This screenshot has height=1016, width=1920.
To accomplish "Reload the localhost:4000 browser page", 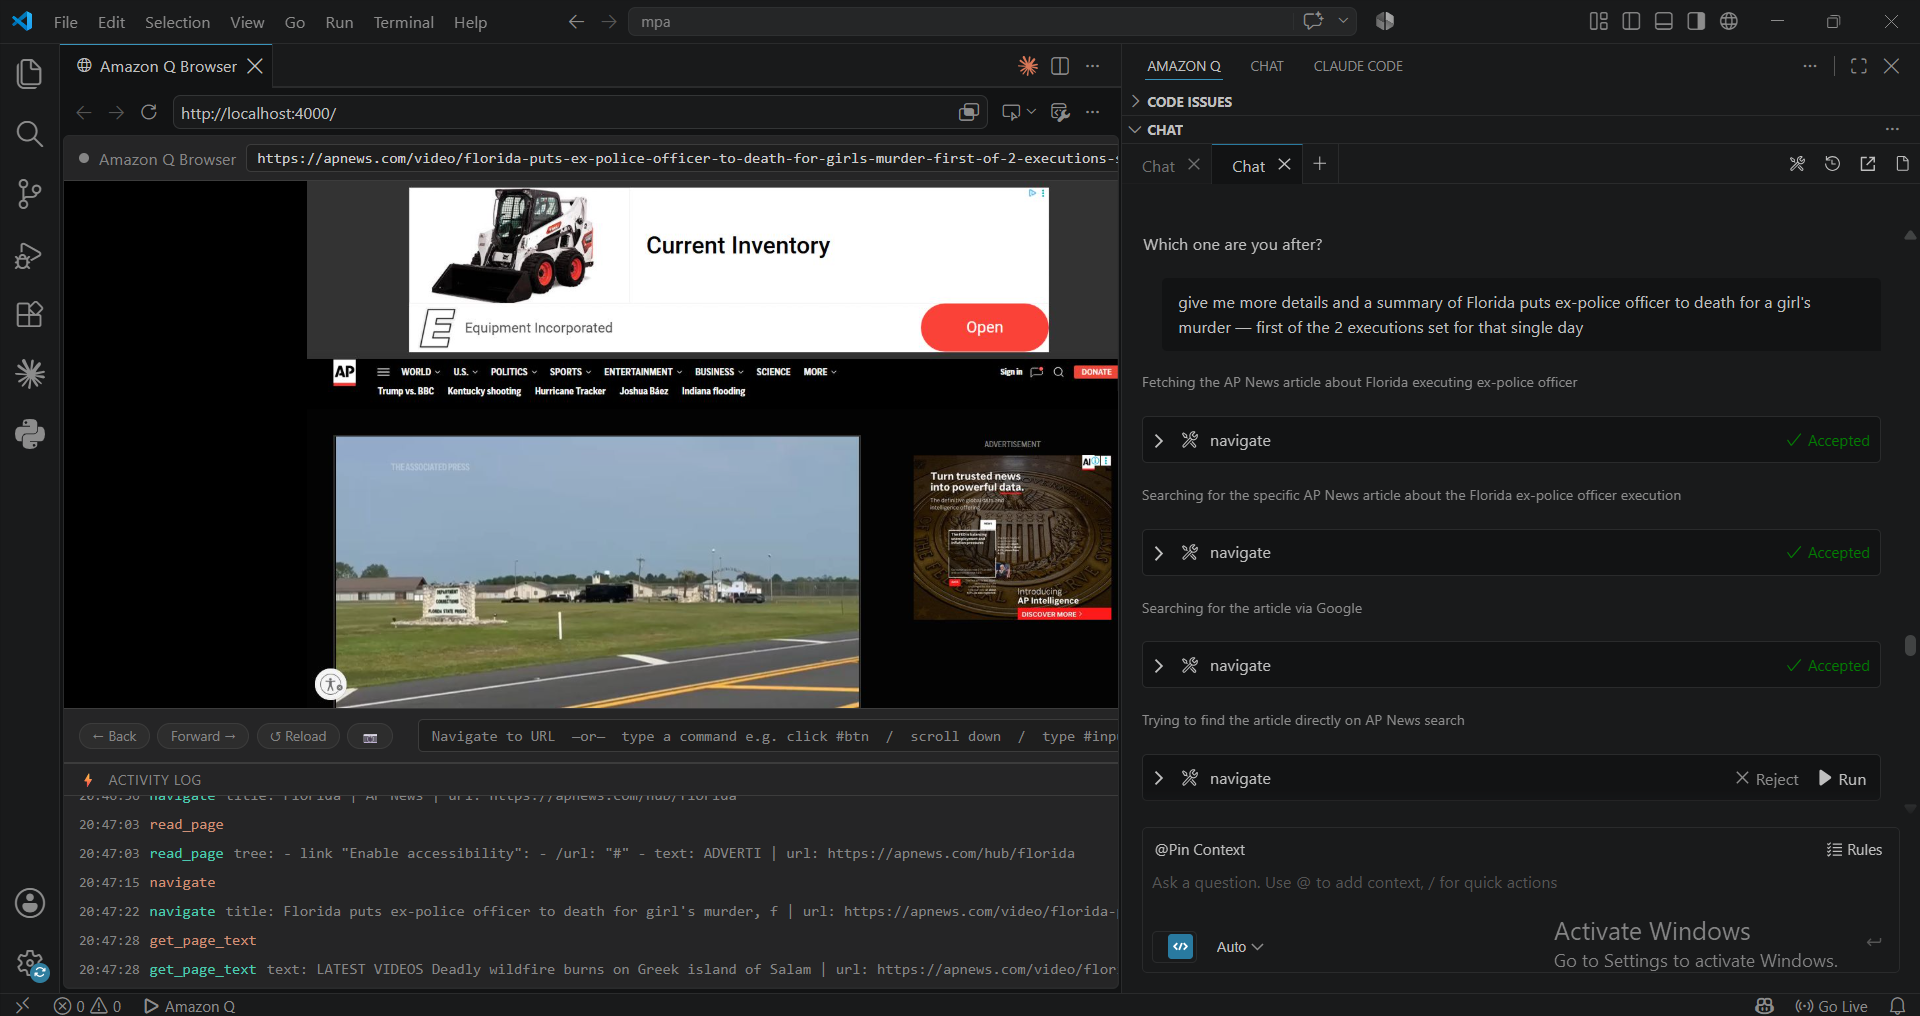I will pos(149,113).
